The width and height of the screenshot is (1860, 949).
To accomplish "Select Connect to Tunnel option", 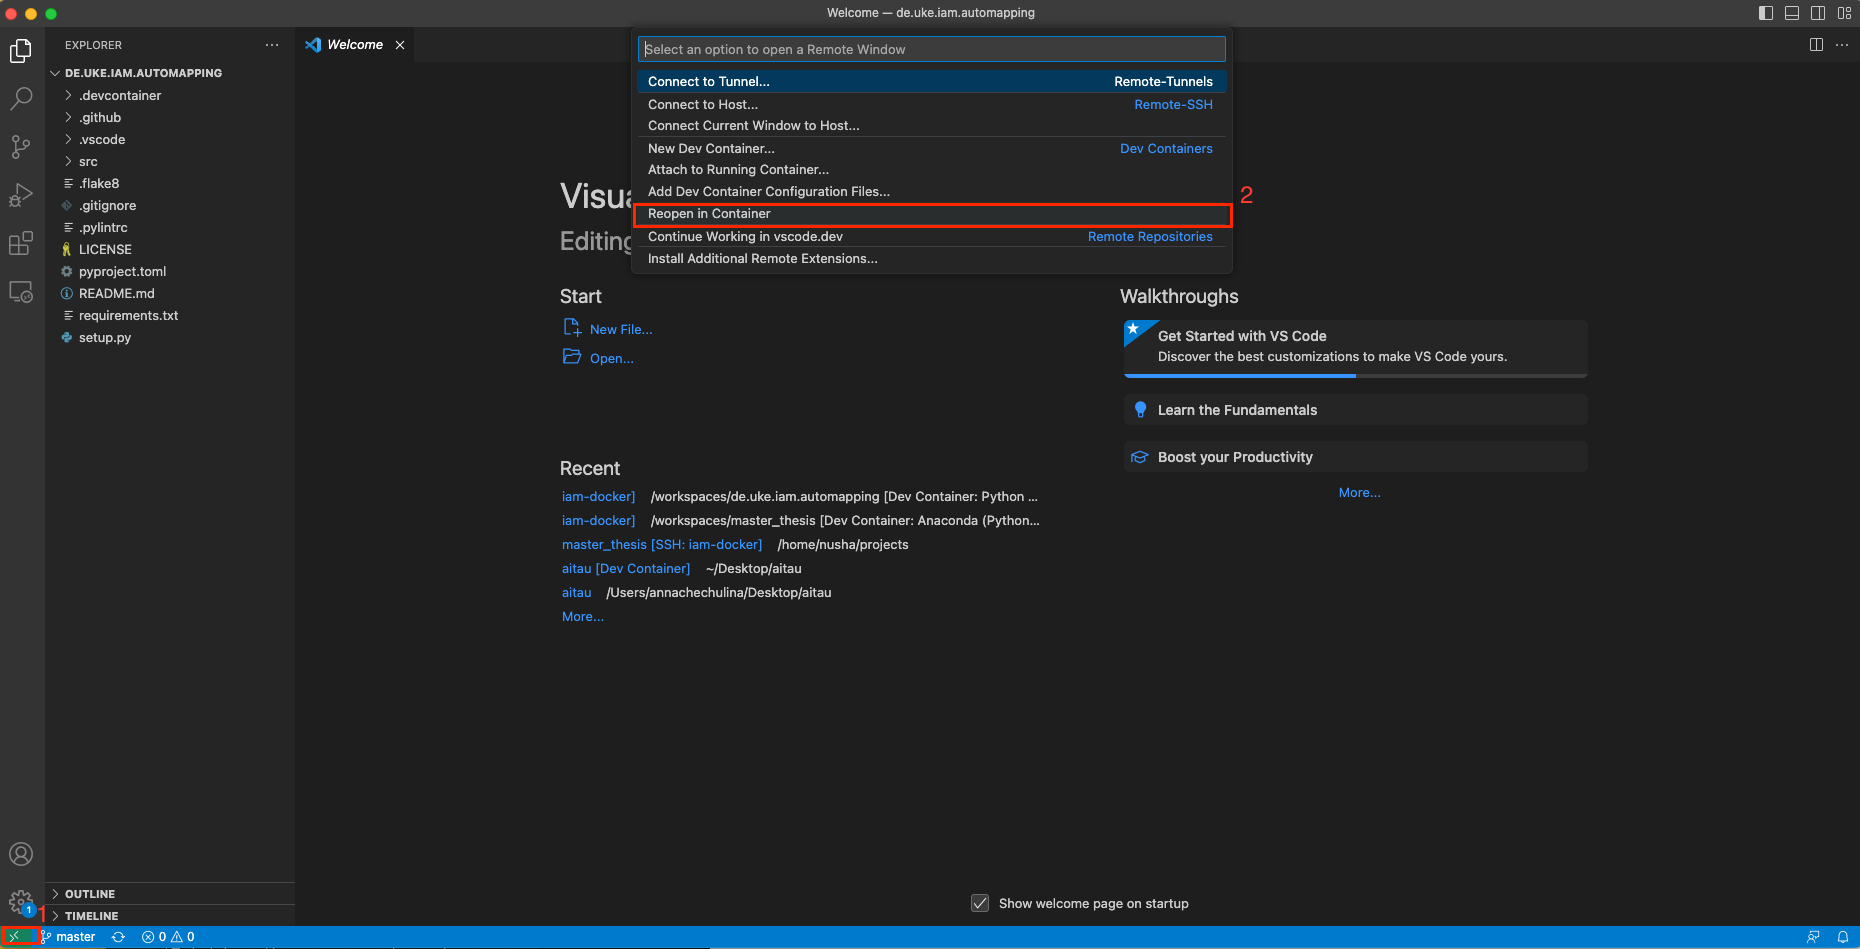I will pyautogui.click(x=931, y=82).
